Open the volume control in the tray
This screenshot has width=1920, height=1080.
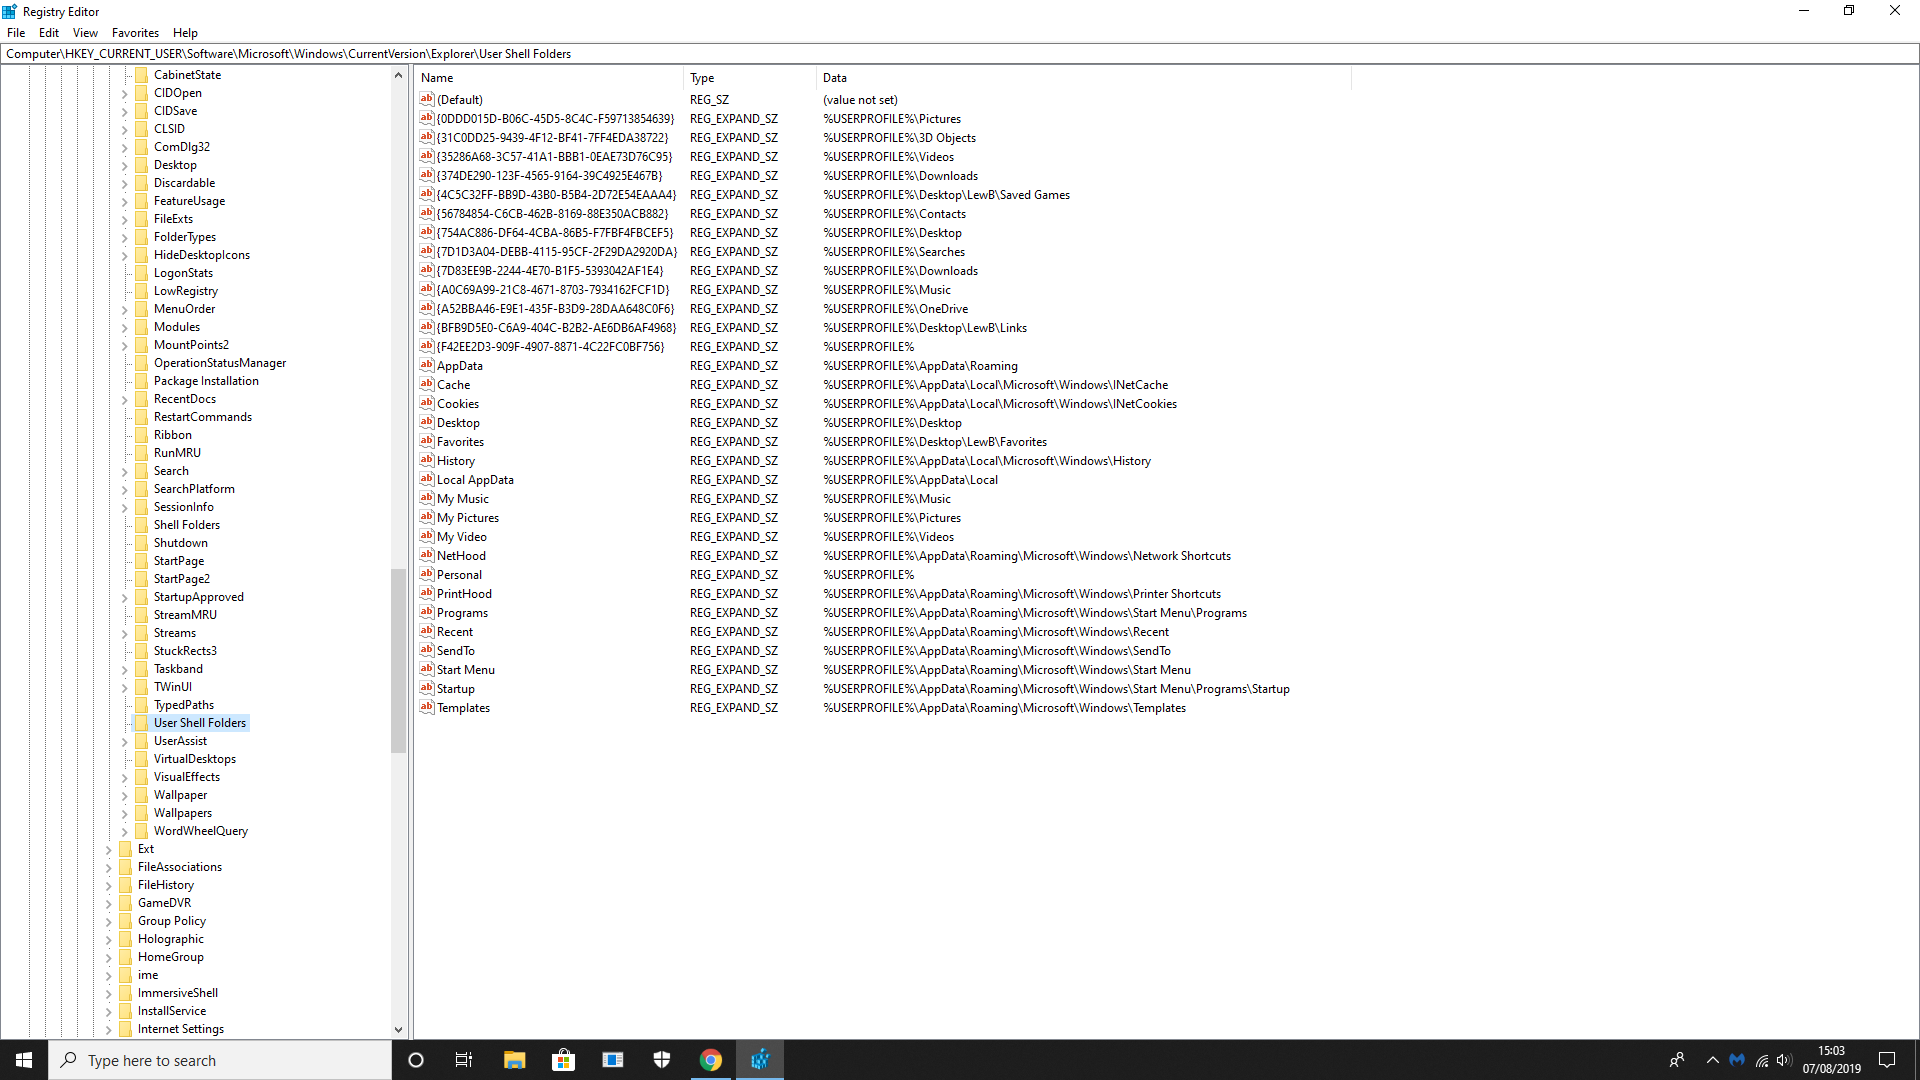[x=1785, y=1060]
